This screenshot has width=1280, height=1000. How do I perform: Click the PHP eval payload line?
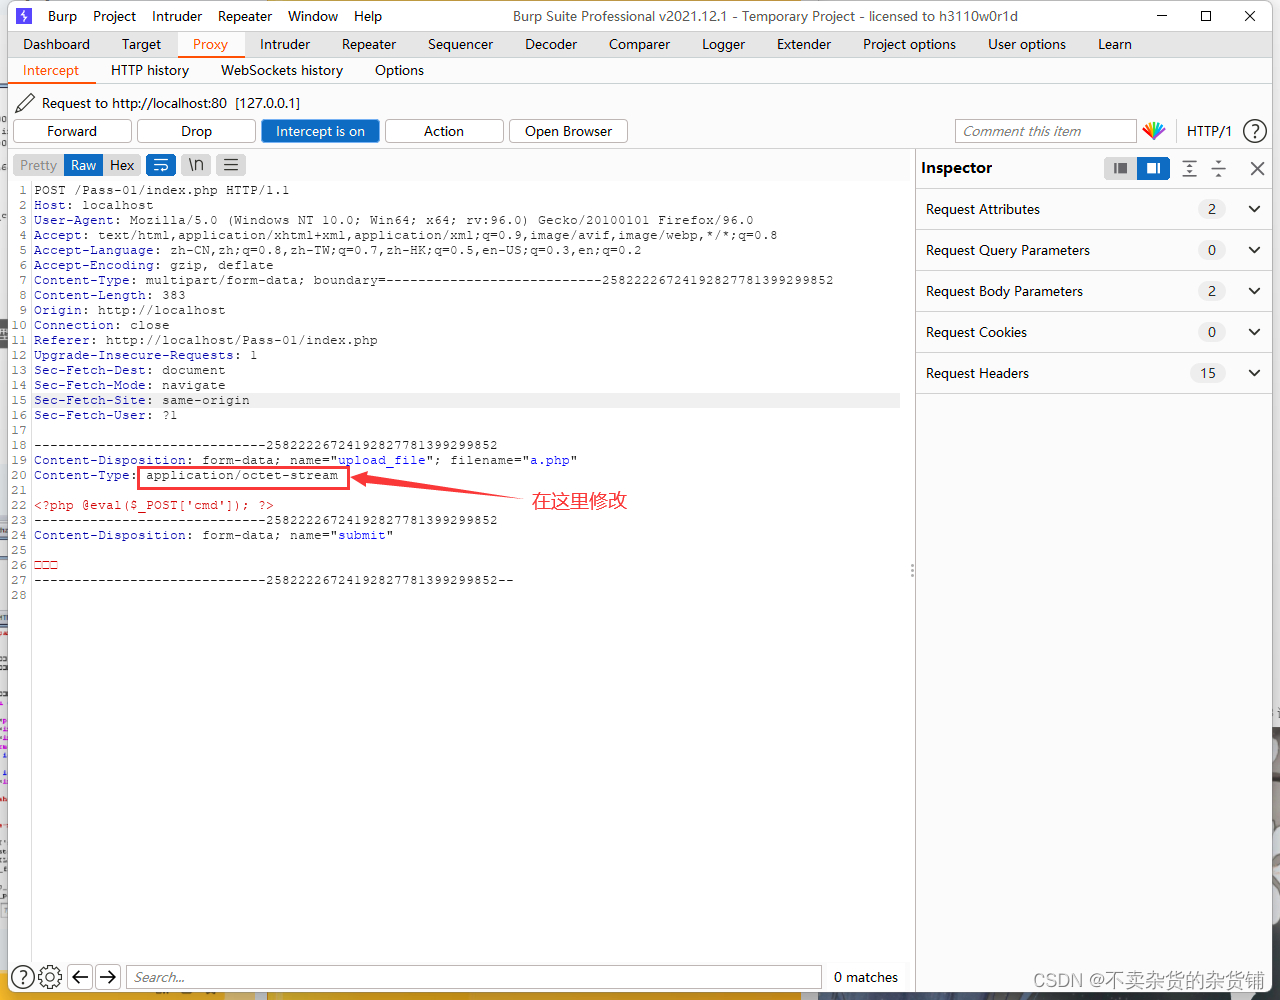[154, 505]
